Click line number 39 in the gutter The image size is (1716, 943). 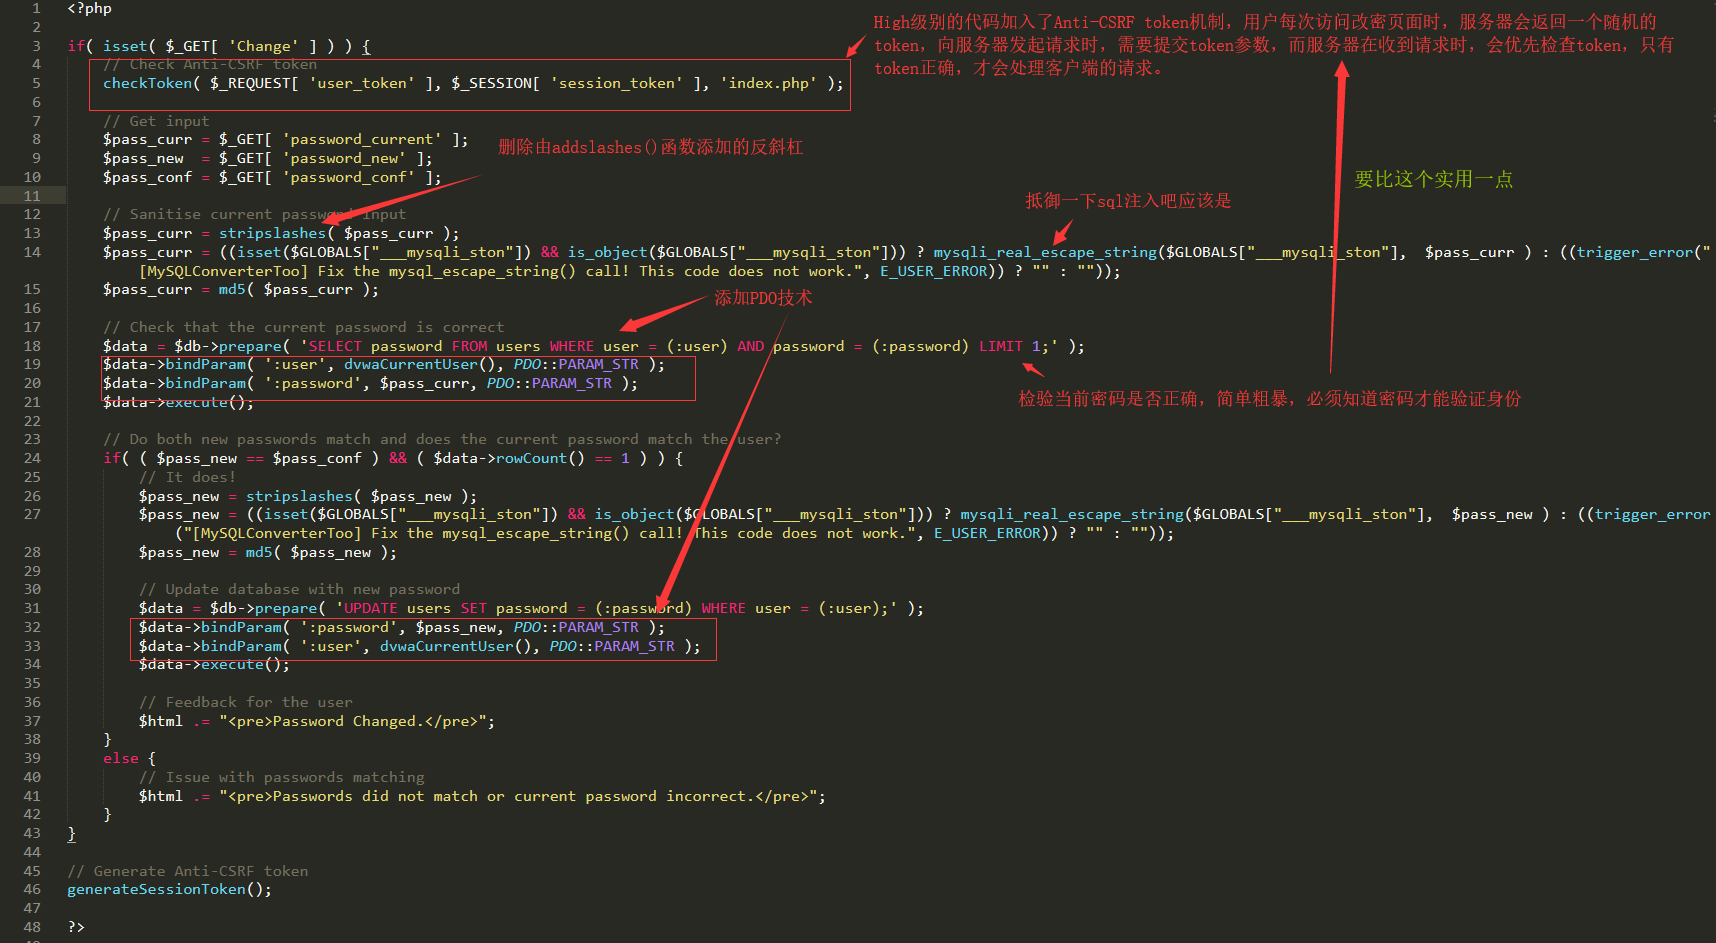point(32,758)
